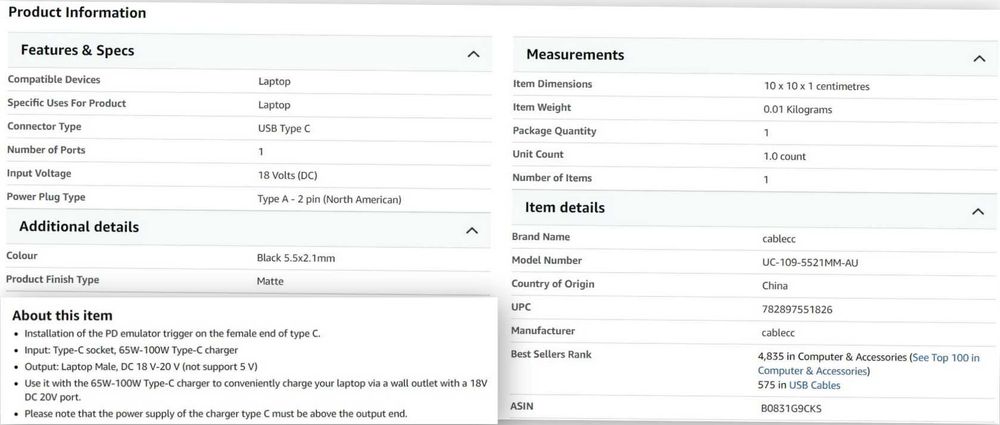Click the Item details heading
Screen dimensions: 1000x425
pos(565,207)
